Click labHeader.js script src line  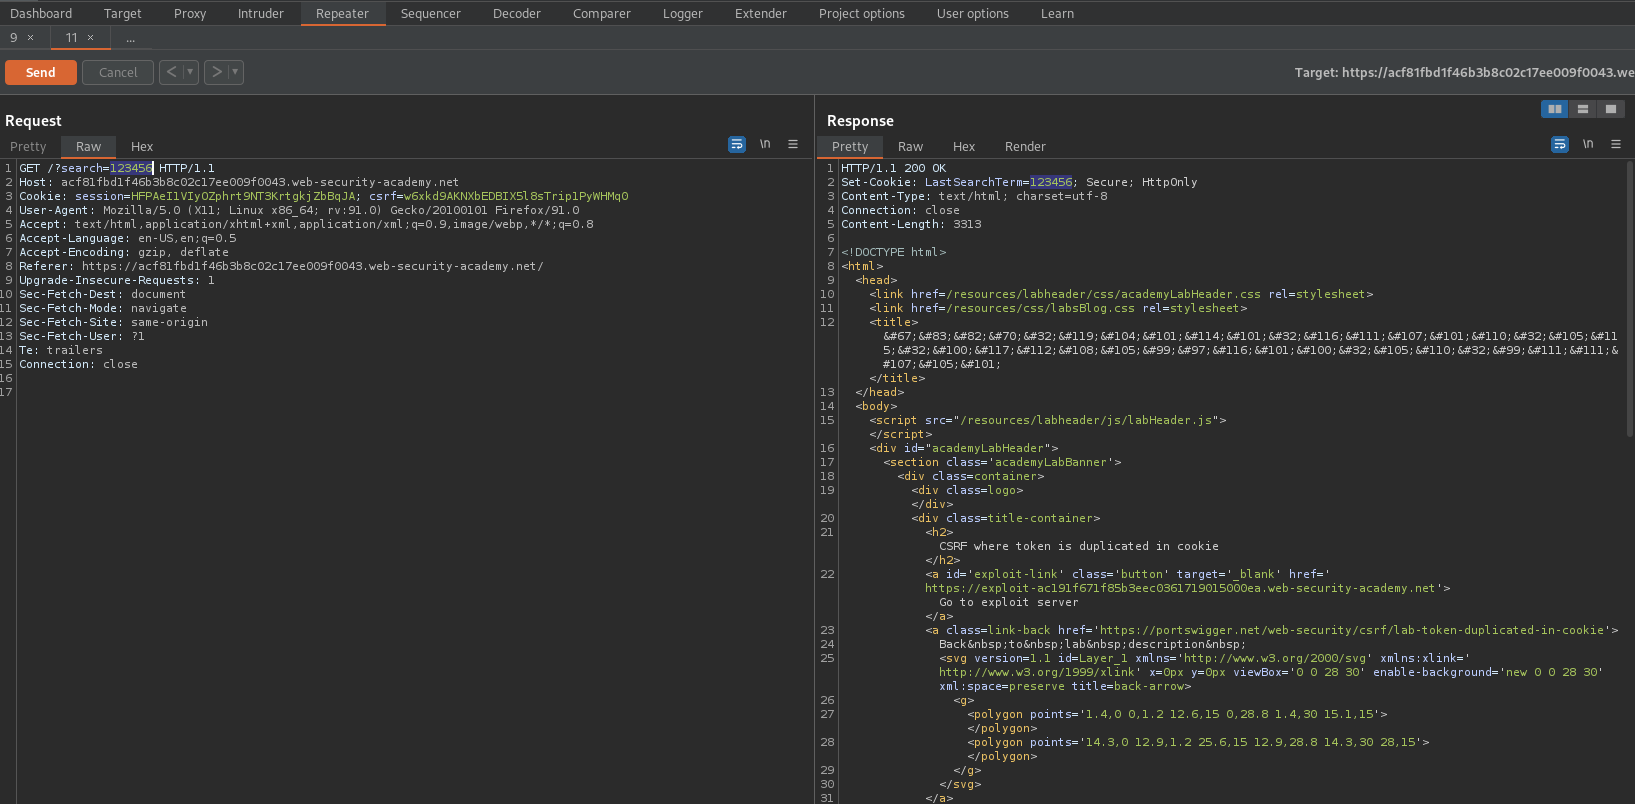point(1048,420)
